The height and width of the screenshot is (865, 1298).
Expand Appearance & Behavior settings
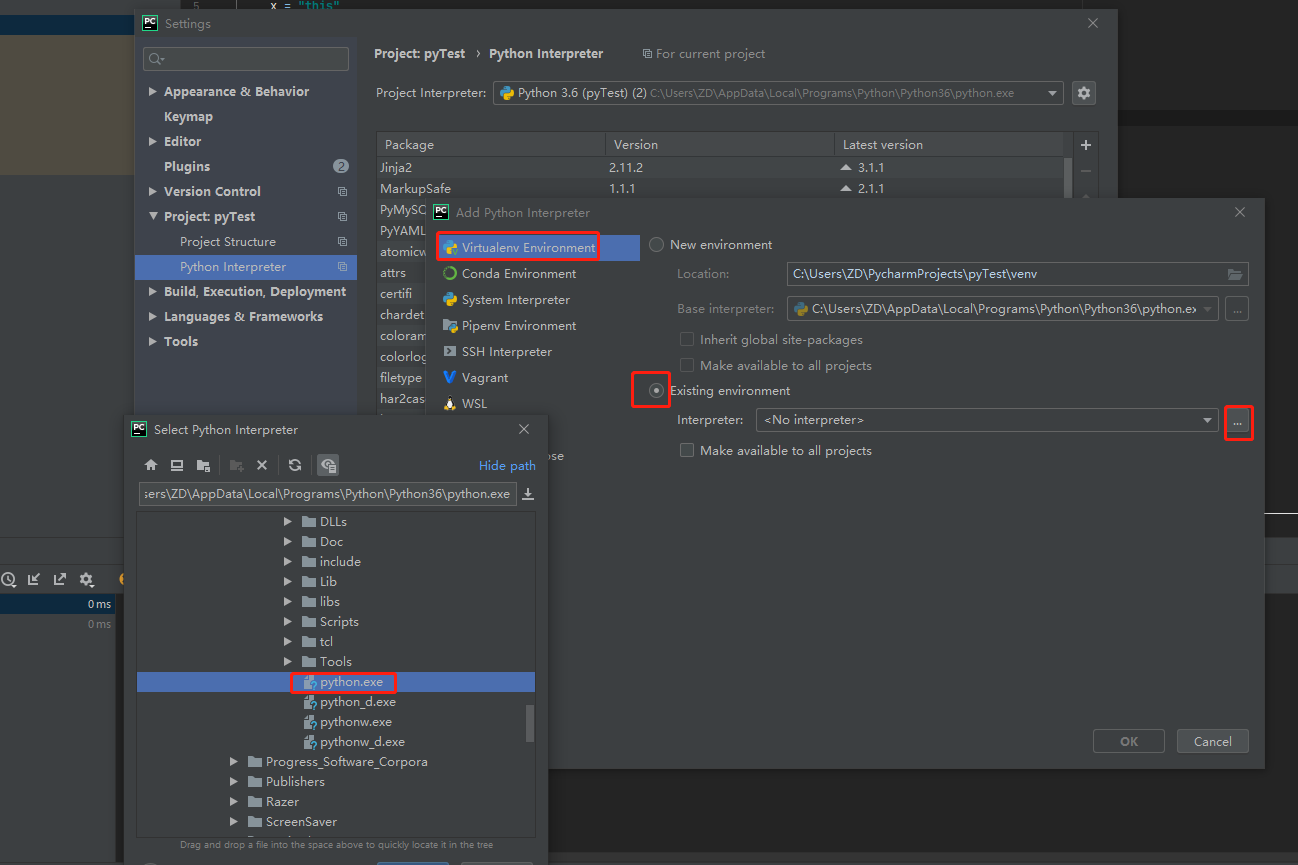tap(153, 92)
